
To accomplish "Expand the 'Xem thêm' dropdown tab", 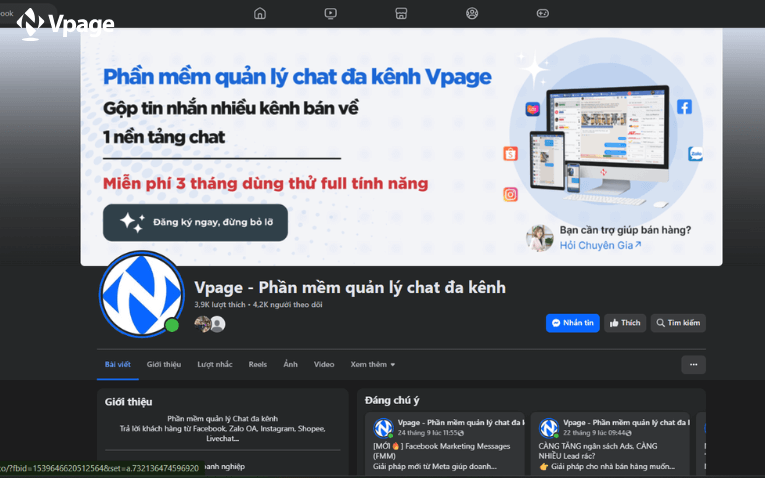I will [x=373, y=365].
